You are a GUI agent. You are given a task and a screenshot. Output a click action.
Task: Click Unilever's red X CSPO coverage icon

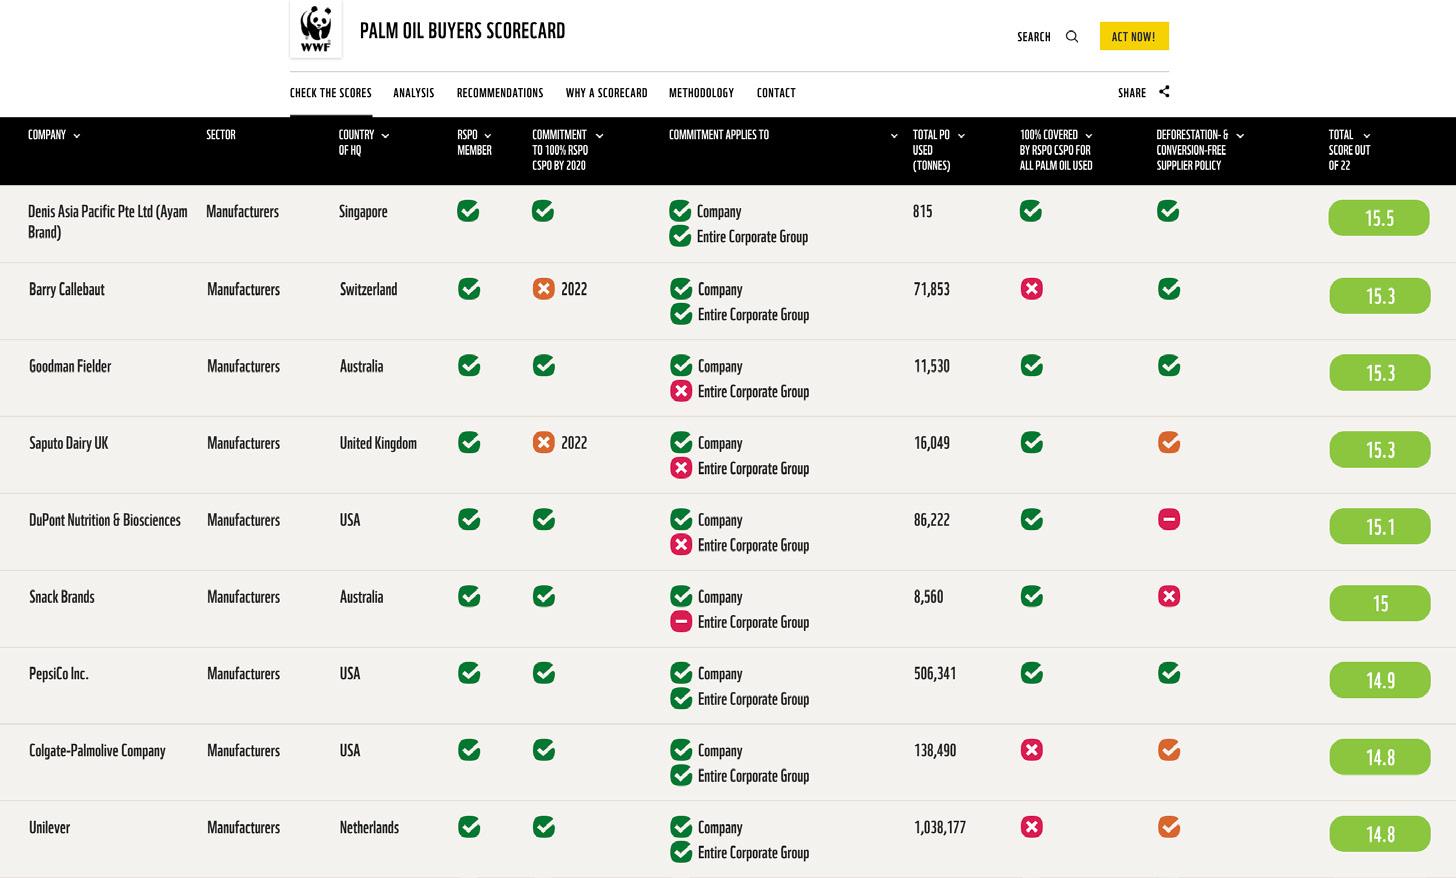[x=1031, y=827]
